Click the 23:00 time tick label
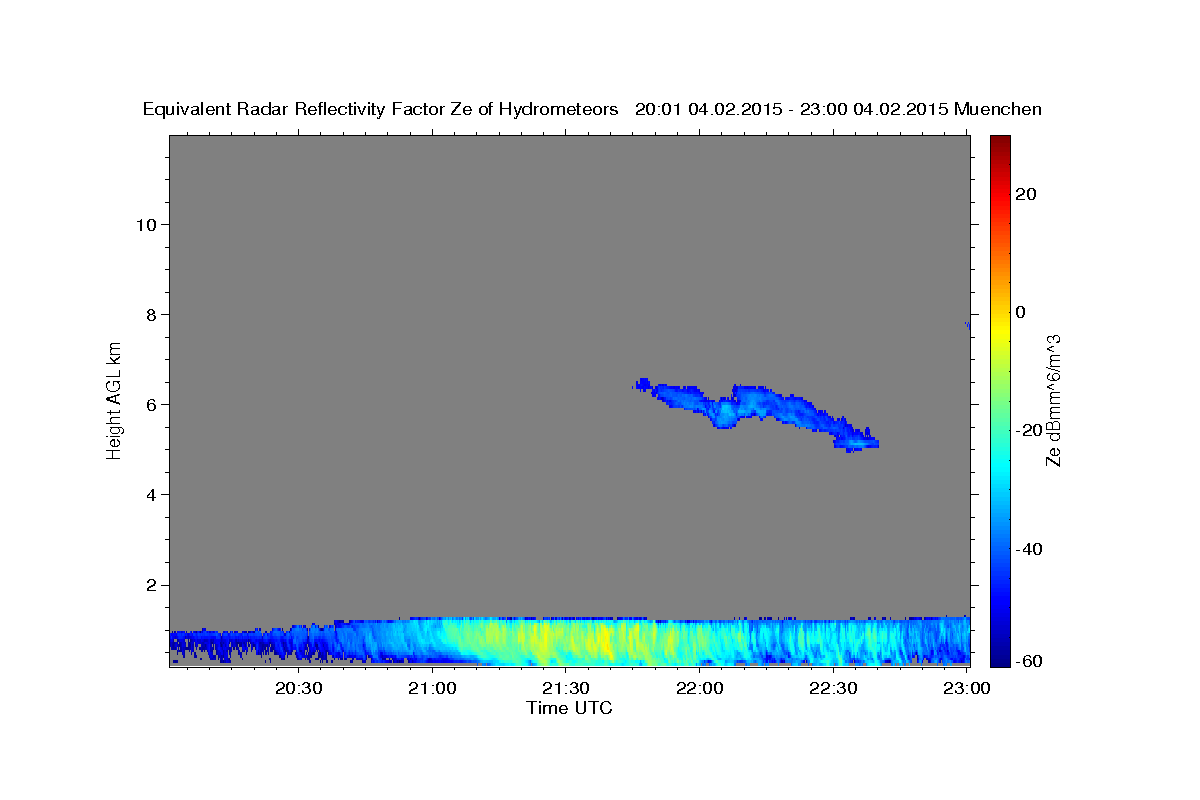Viewport: 1200px width, 800px height. (x=966, y=689)
